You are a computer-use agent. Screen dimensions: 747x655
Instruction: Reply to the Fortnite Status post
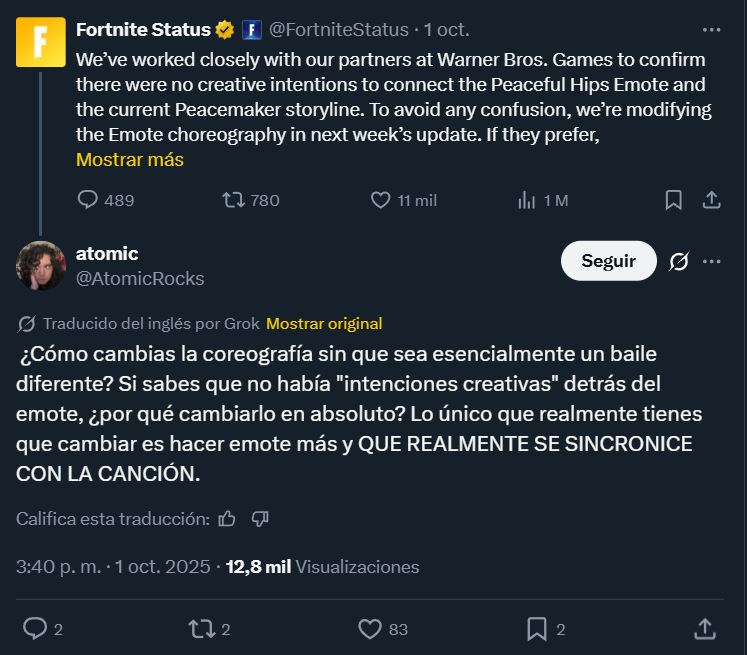click(88, 200)
